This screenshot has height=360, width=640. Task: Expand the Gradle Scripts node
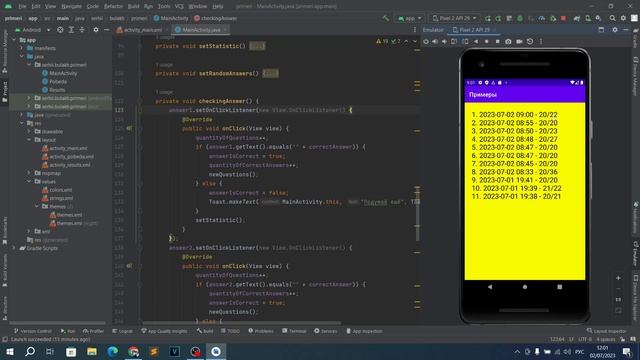tap(14, 248)
